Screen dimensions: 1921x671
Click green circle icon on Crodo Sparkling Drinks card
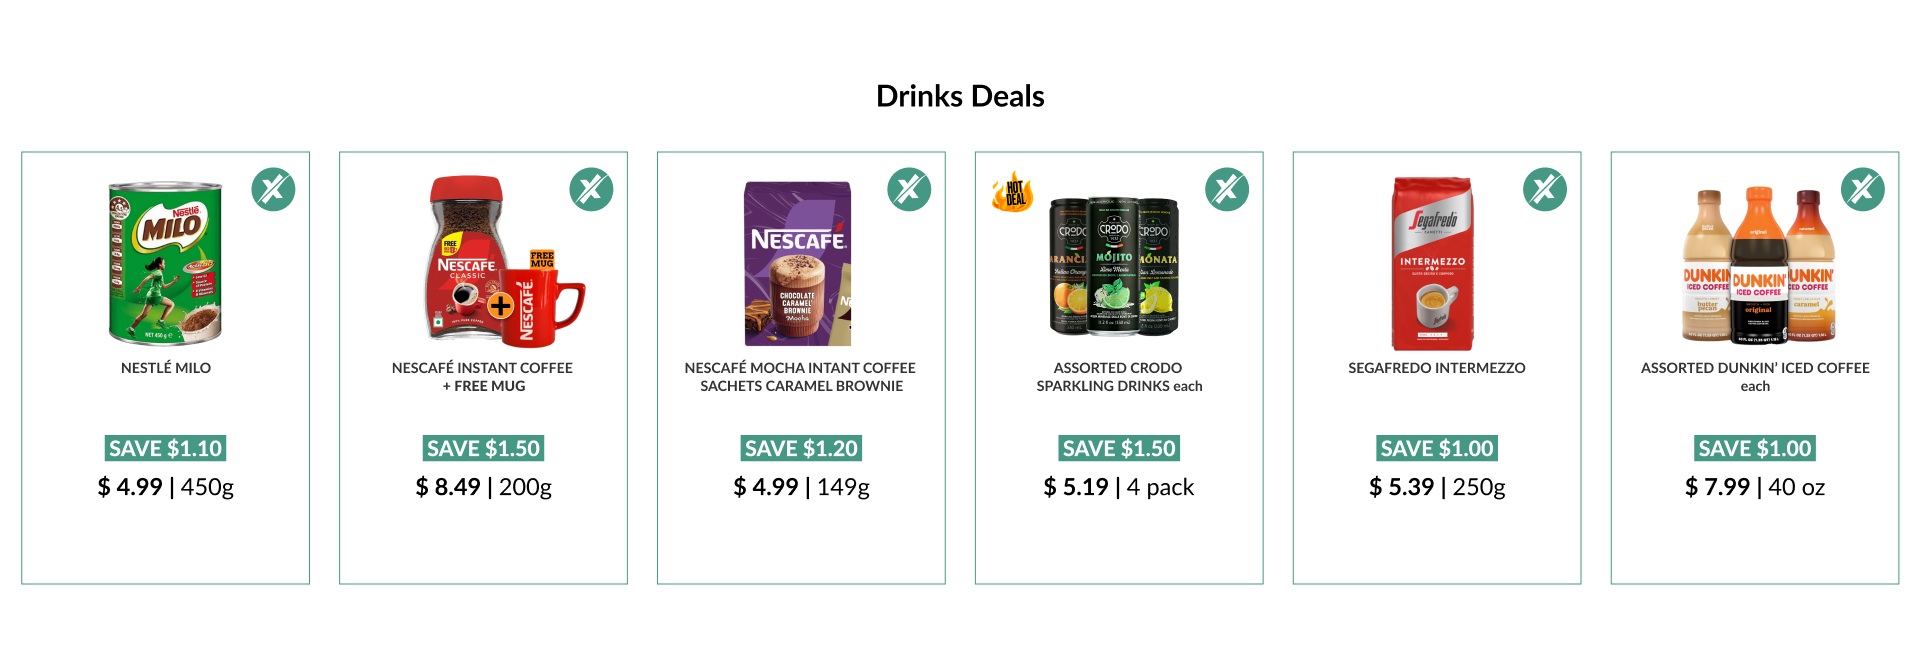click(x=1227, y=189)
